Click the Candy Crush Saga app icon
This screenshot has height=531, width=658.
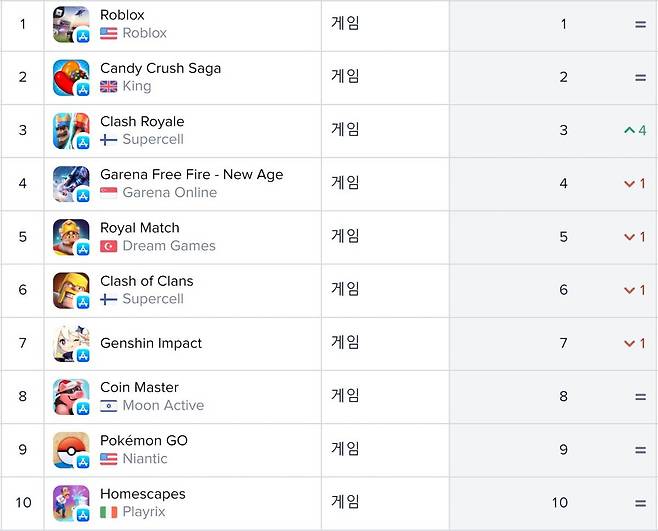(x=71, y=77)
